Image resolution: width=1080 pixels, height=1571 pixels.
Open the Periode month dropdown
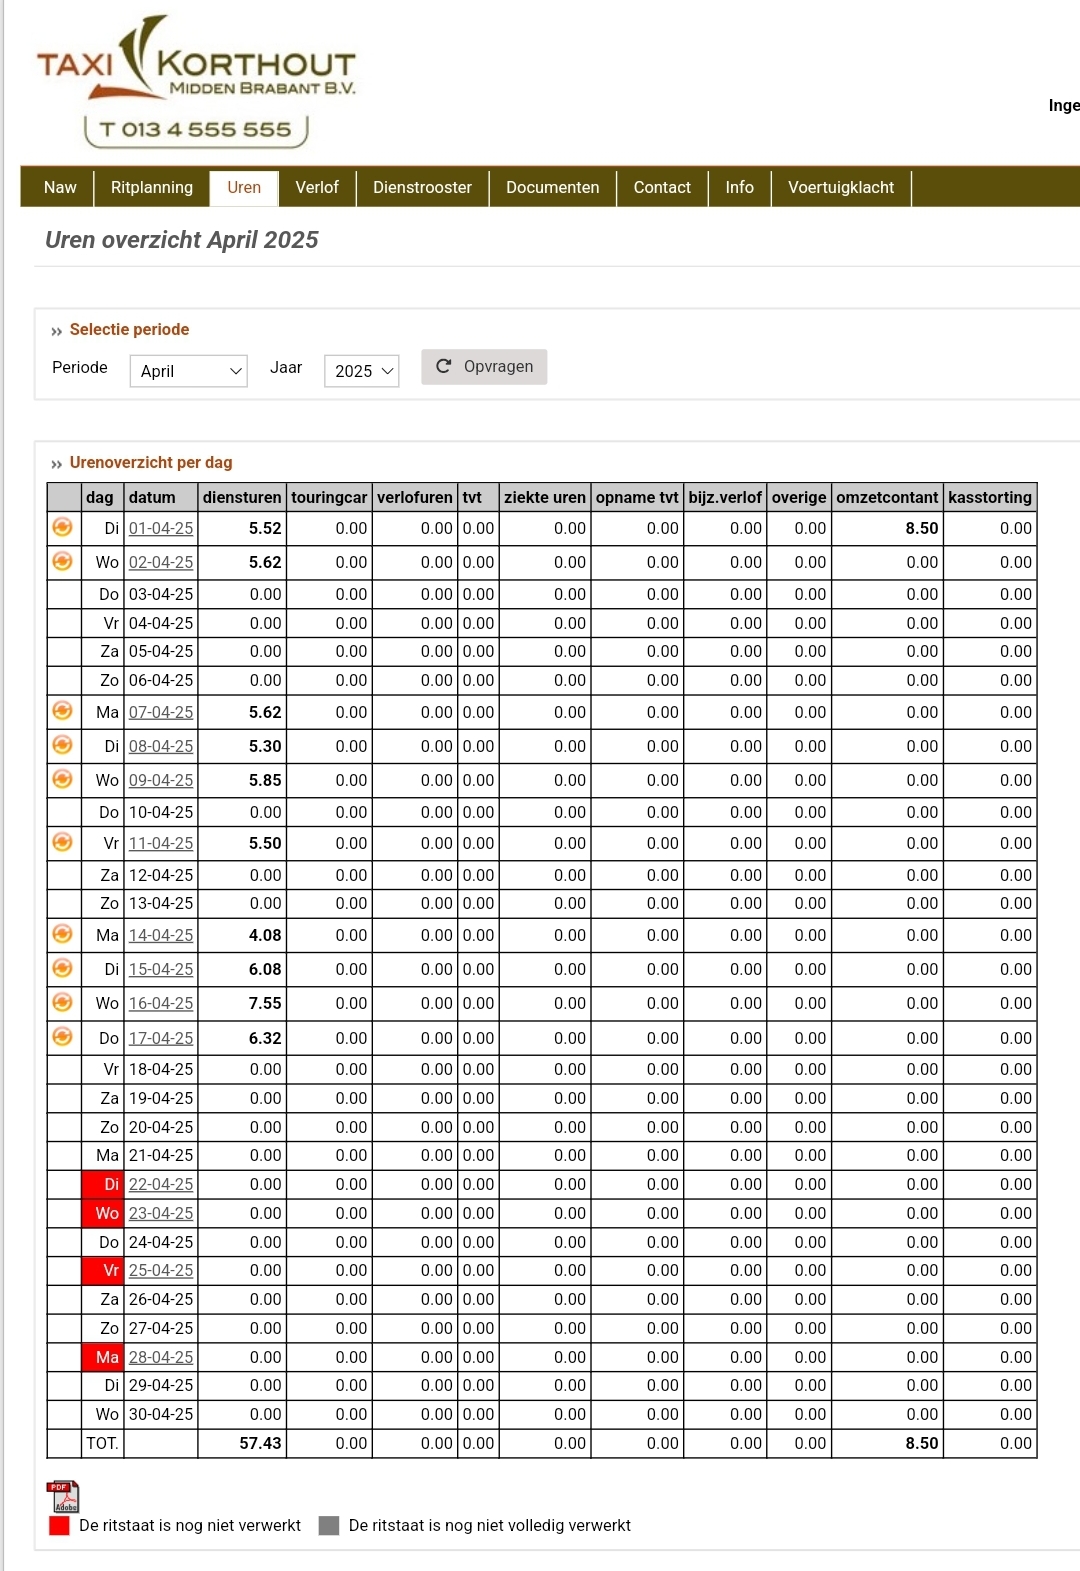pos(189,371)
